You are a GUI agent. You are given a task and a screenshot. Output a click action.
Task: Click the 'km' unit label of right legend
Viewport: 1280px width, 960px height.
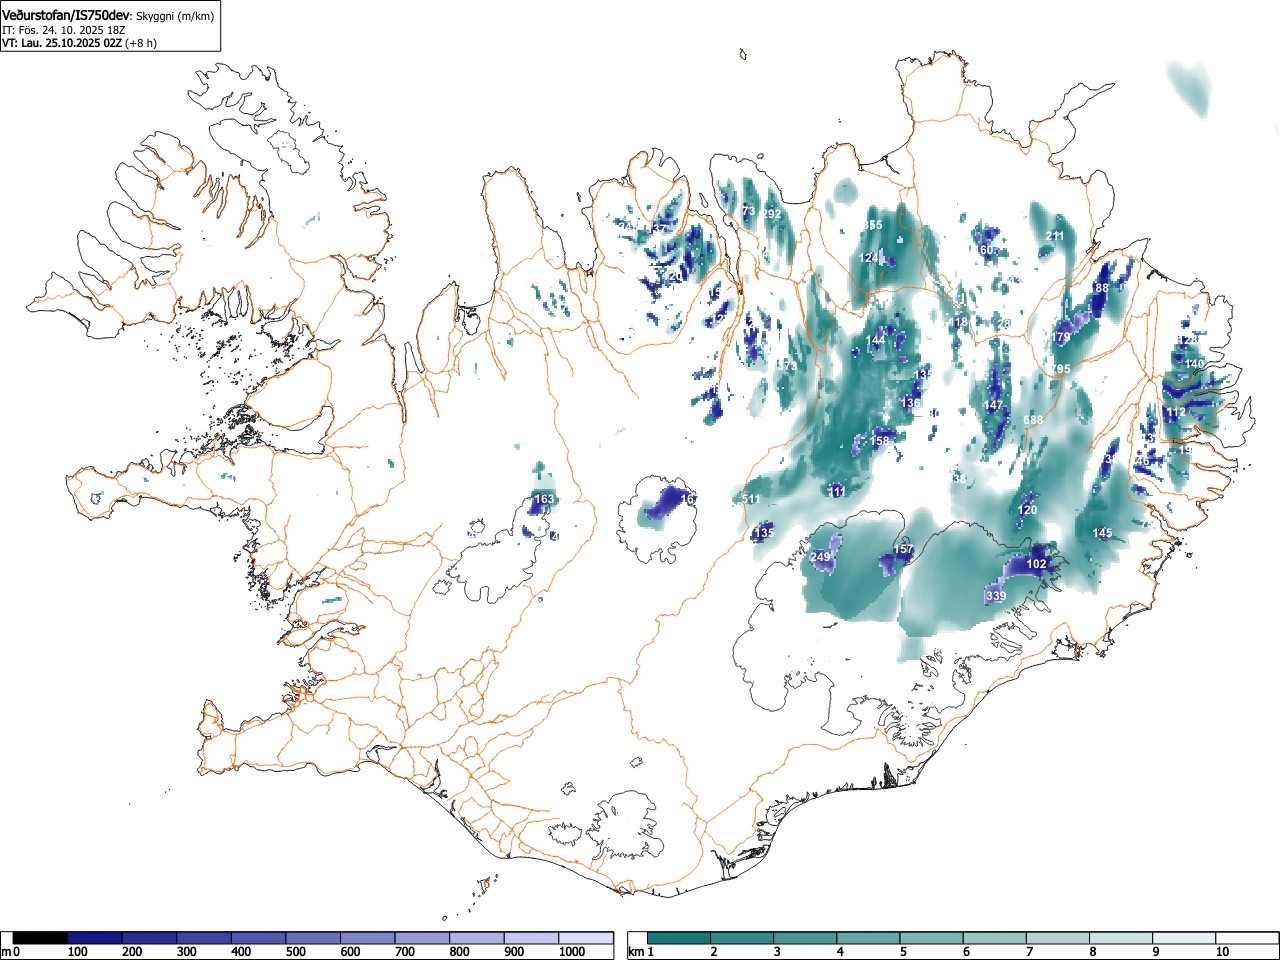coord(636,952)
